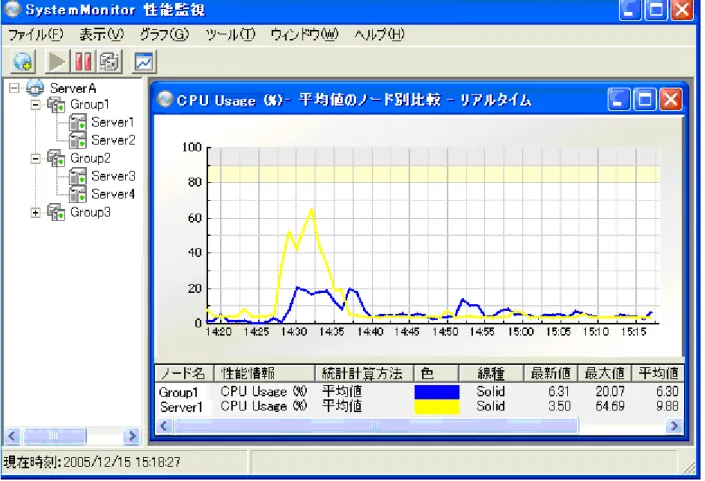Click the legend table left scroll arrow
705x481 pixels.
(164, 426)
